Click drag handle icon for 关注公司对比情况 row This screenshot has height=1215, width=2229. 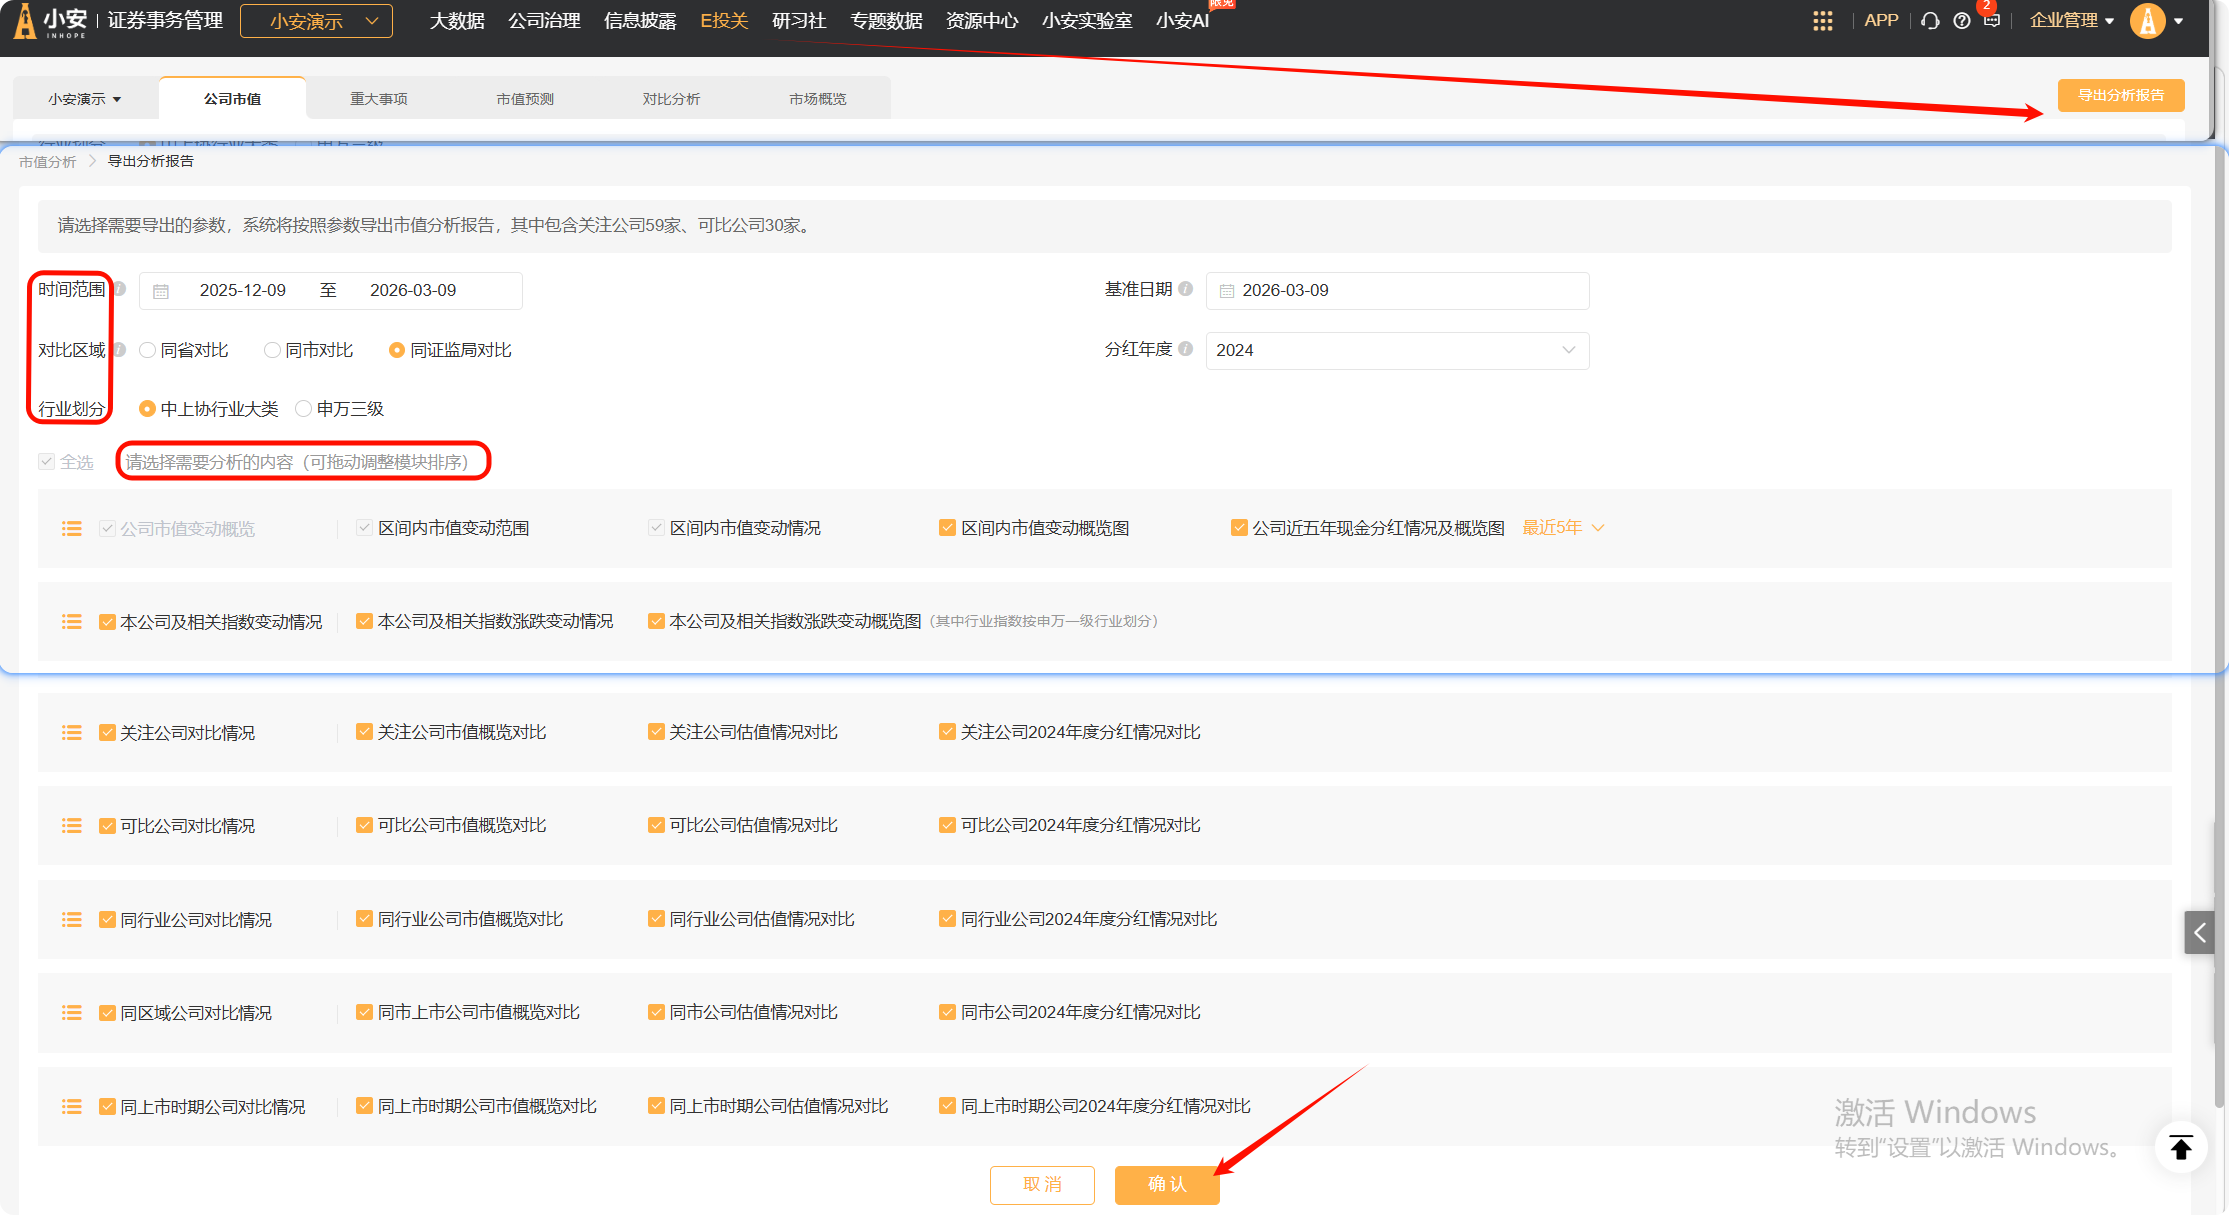72,733
